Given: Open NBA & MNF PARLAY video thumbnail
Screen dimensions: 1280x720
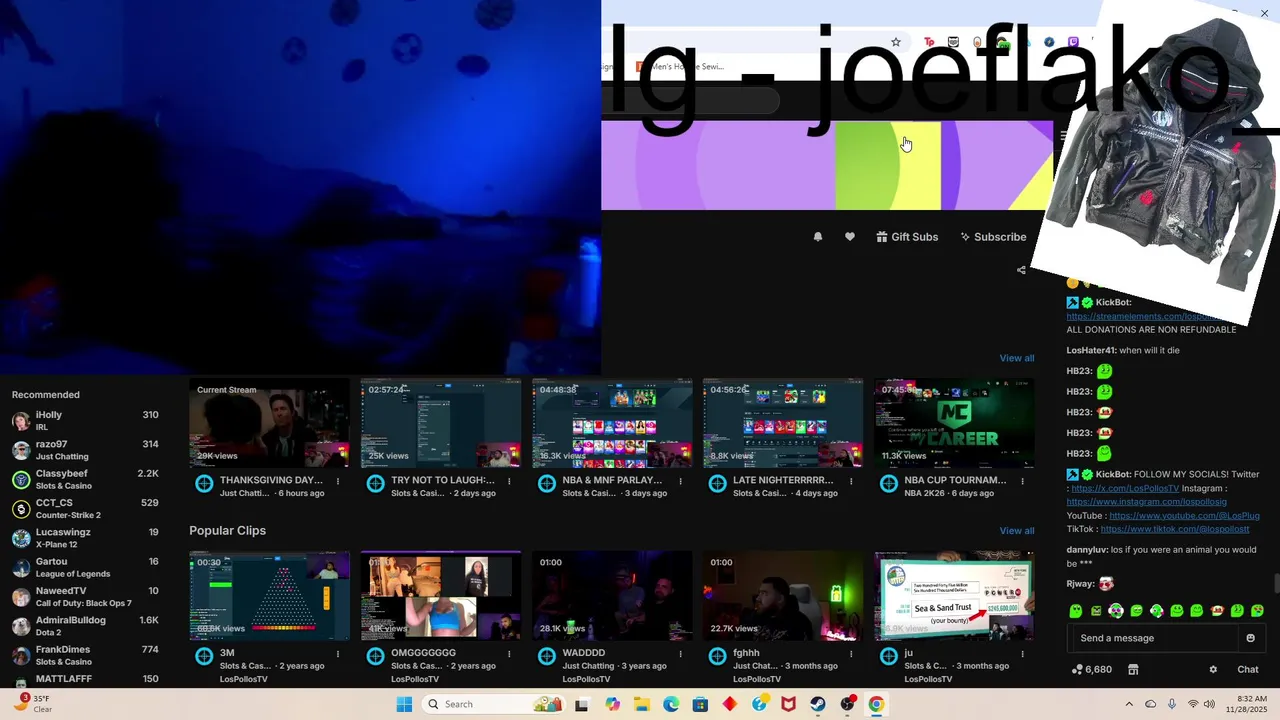Looking at the screenshot, I should (612, 423).
